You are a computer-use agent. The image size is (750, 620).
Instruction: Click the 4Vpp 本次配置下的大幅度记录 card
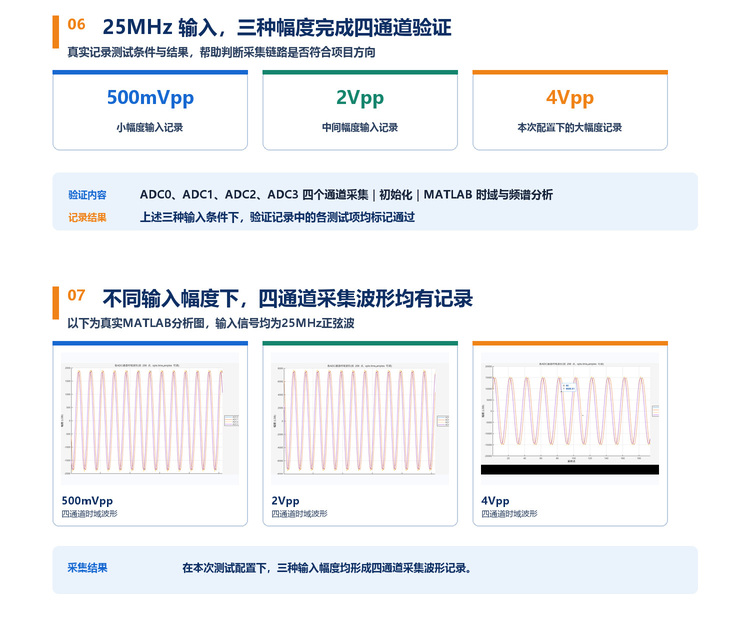(570, 111)
